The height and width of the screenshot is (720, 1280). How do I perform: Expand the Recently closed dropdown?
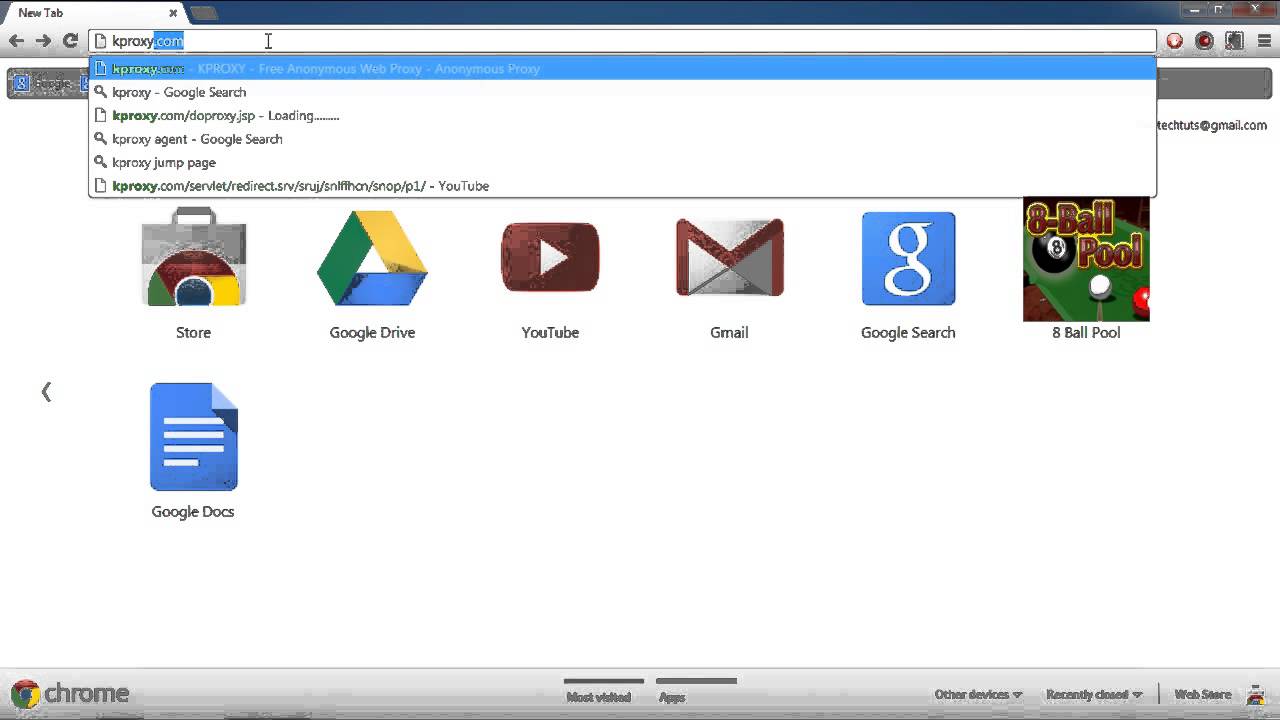(x=1094, y=694)
